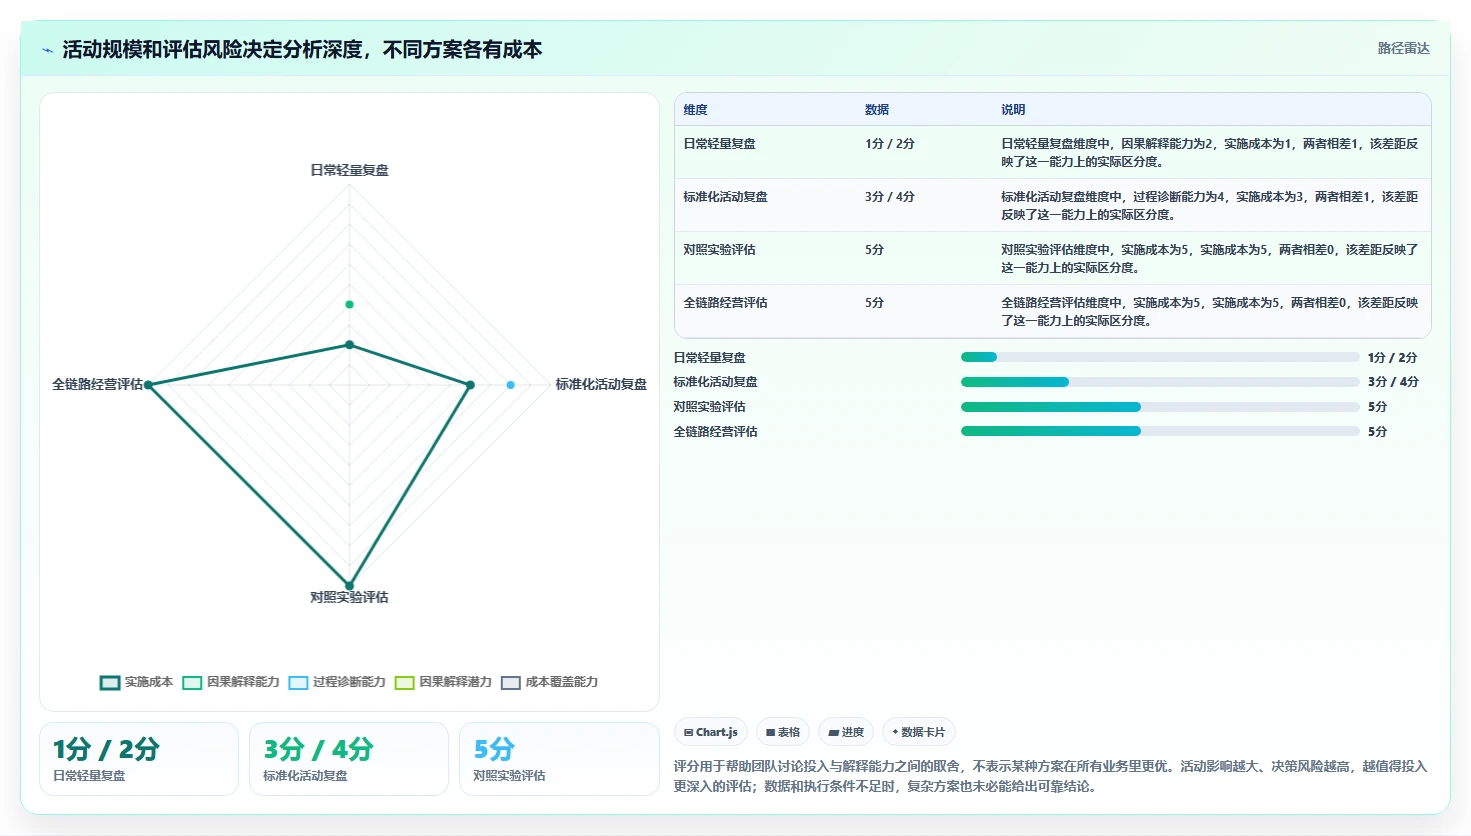Click the 3分 / 4分 cell in the table
This screenshot has height=836, width=1471.
[890, 197]
